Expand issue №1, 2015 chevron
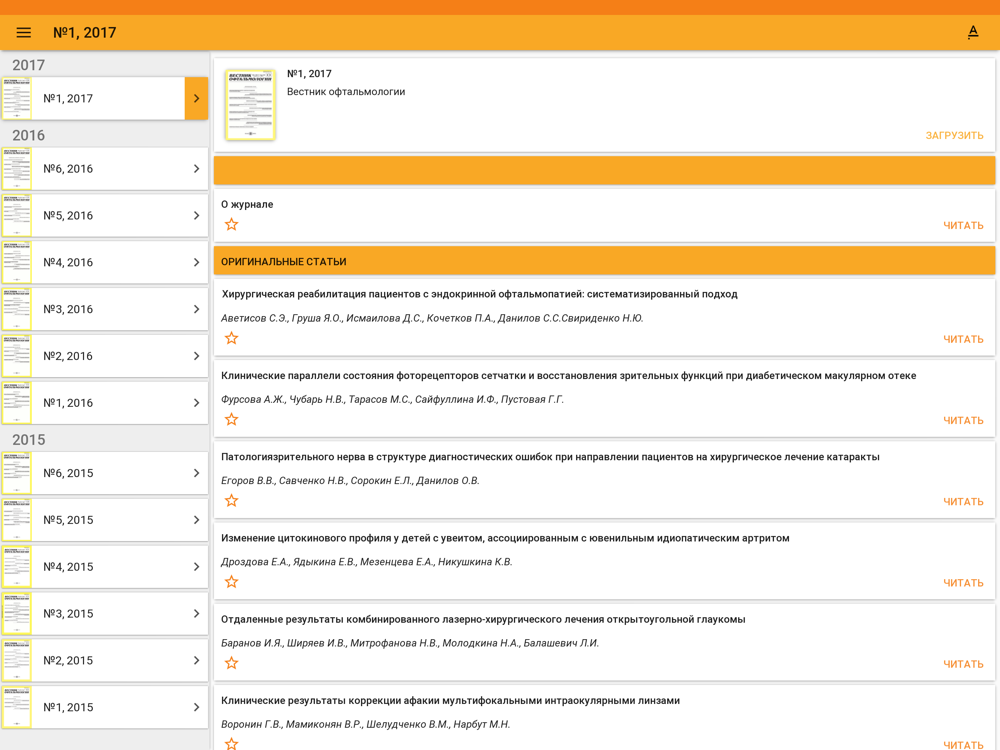 tap(196, 707)
